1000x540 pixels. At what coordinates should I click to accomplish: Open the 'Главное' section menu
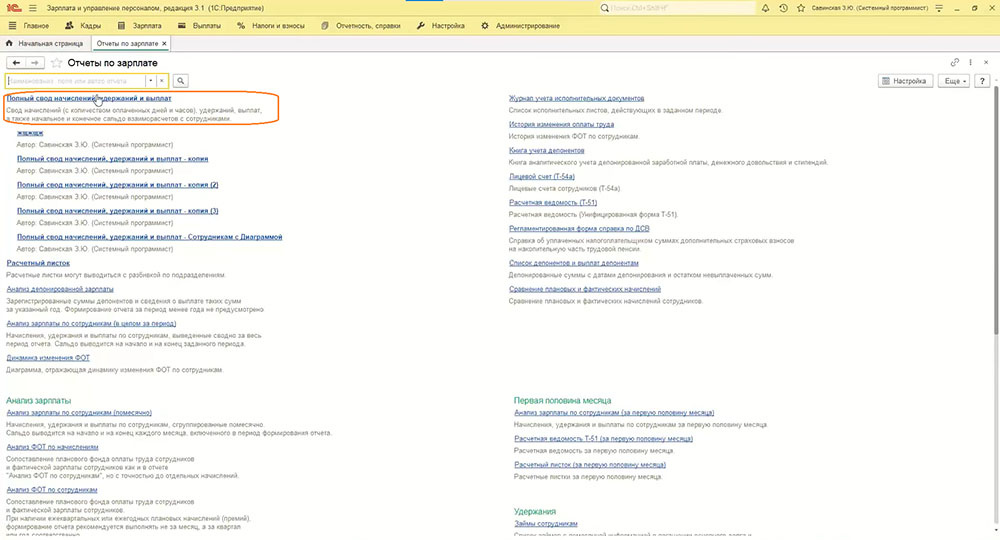pyautogui.click(x=29, y=26)
